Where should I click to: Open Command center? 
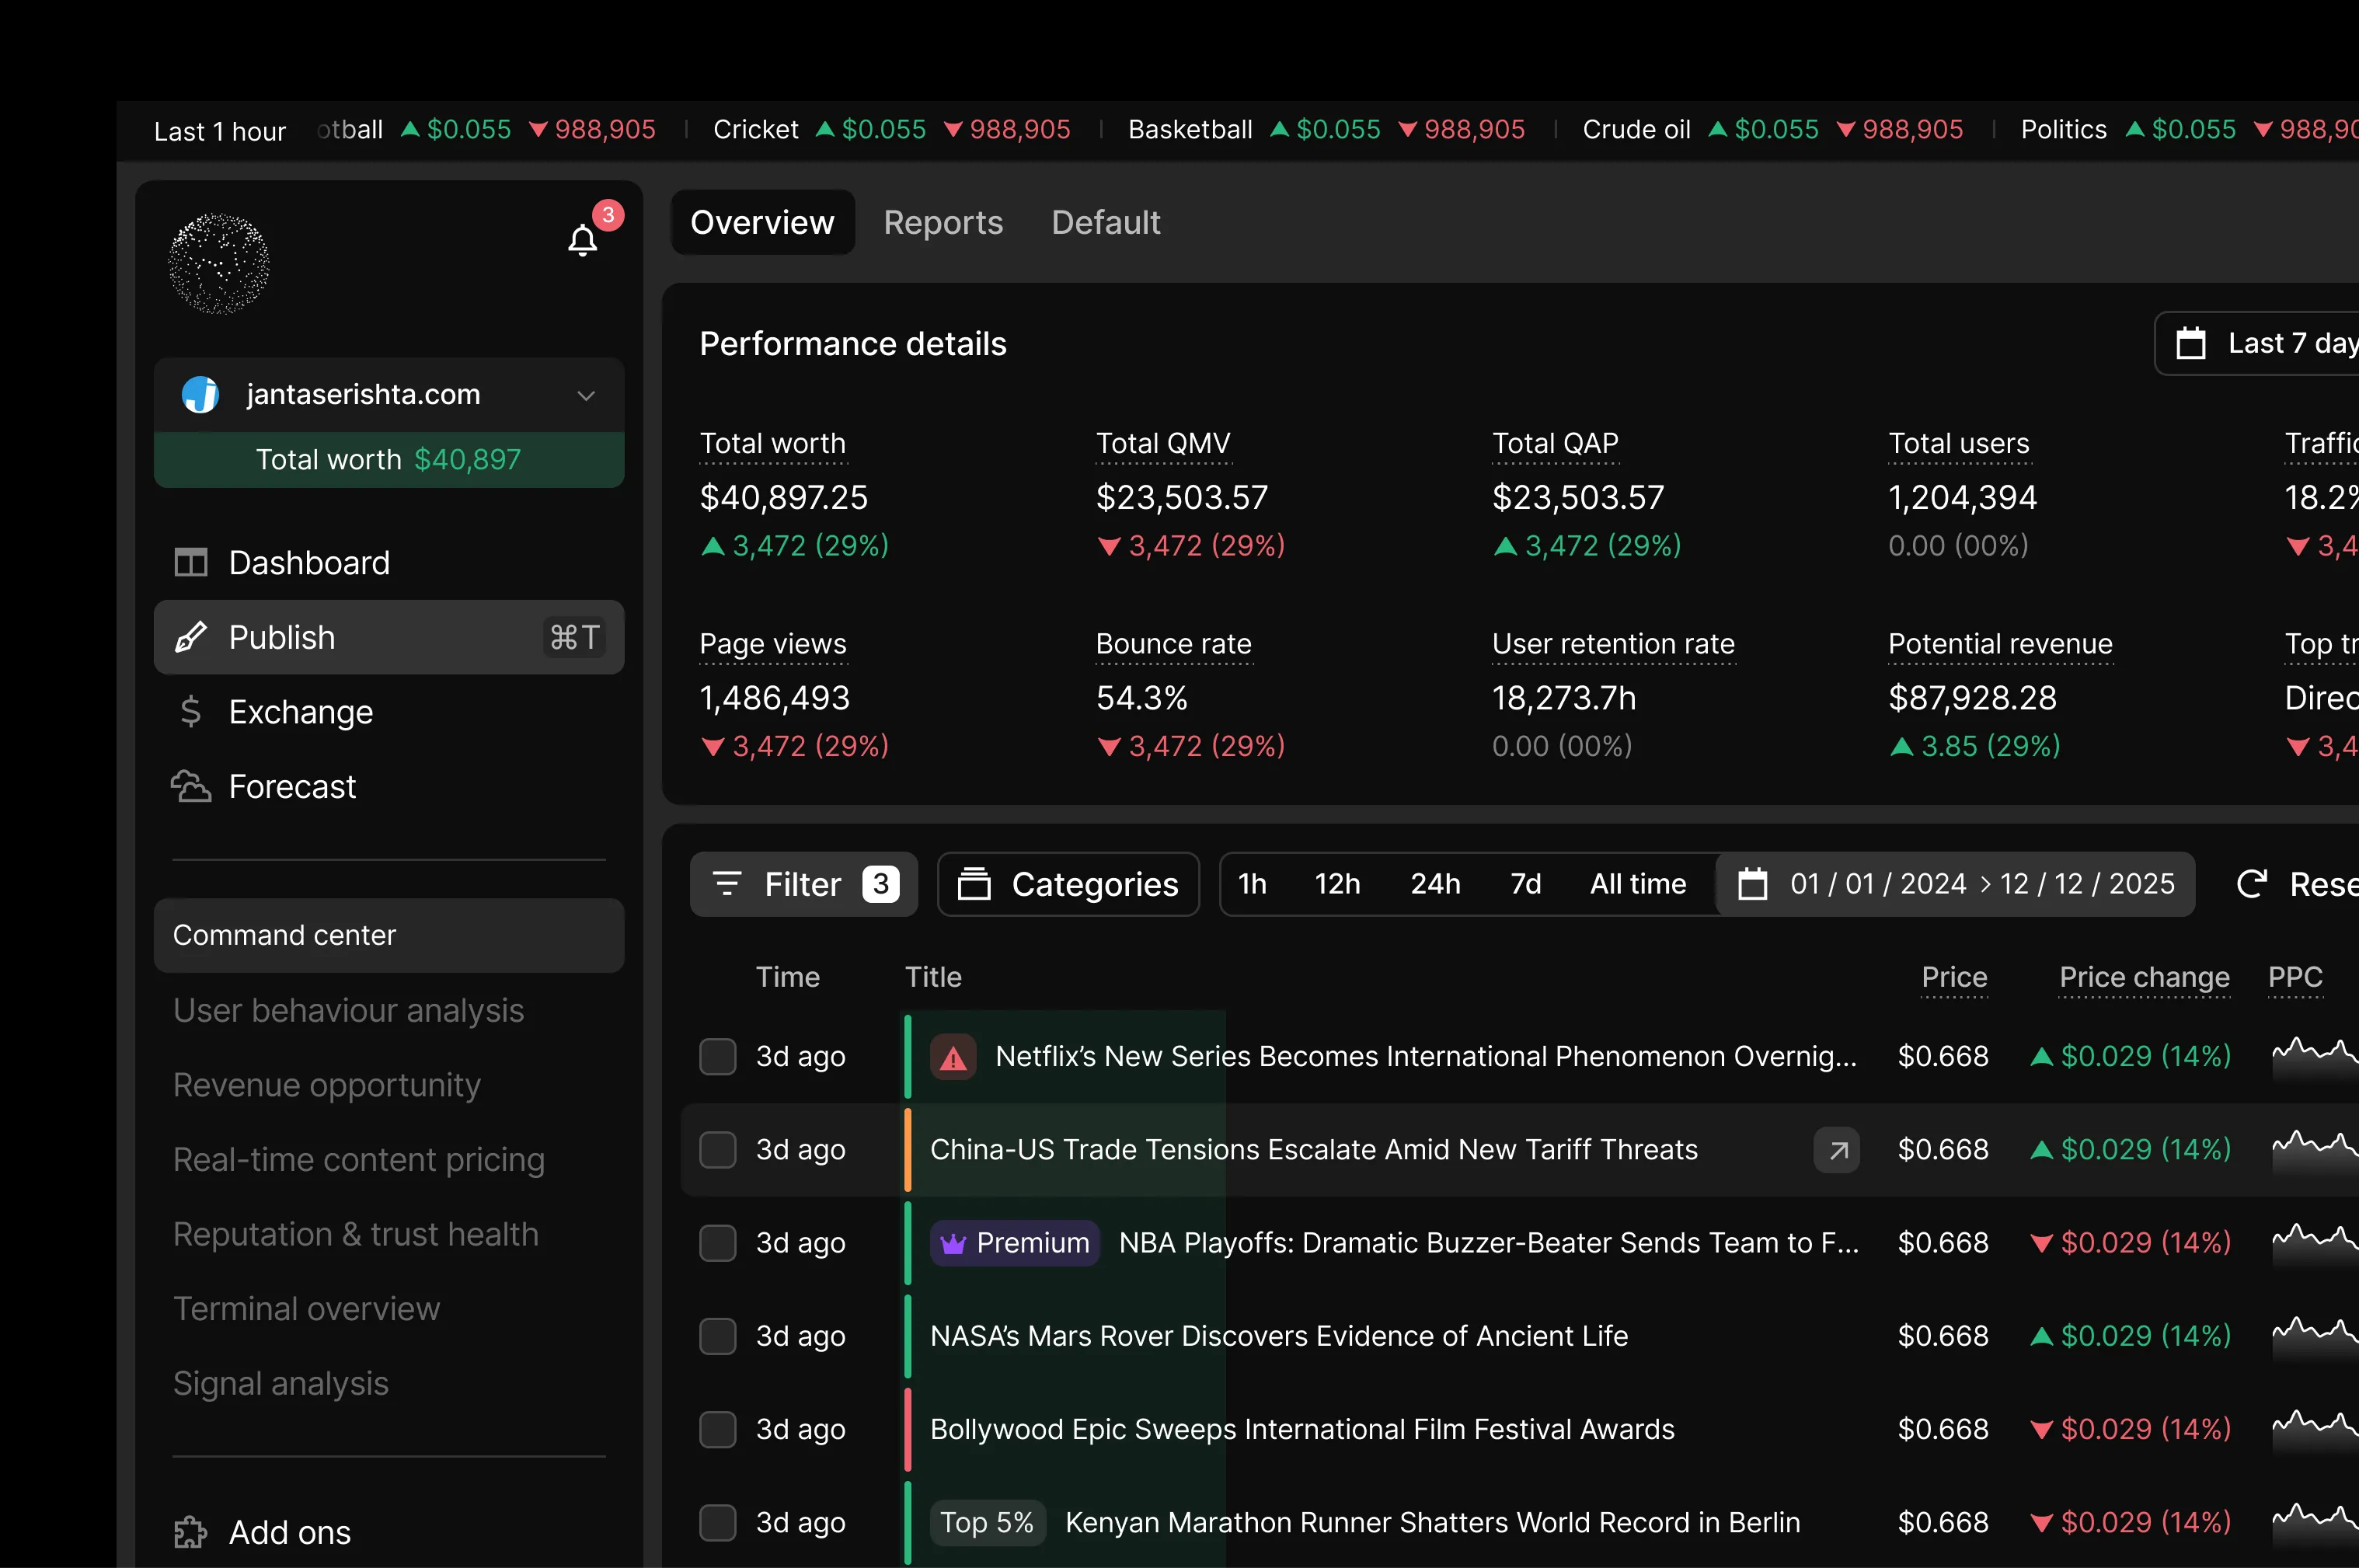coord(389,935)
